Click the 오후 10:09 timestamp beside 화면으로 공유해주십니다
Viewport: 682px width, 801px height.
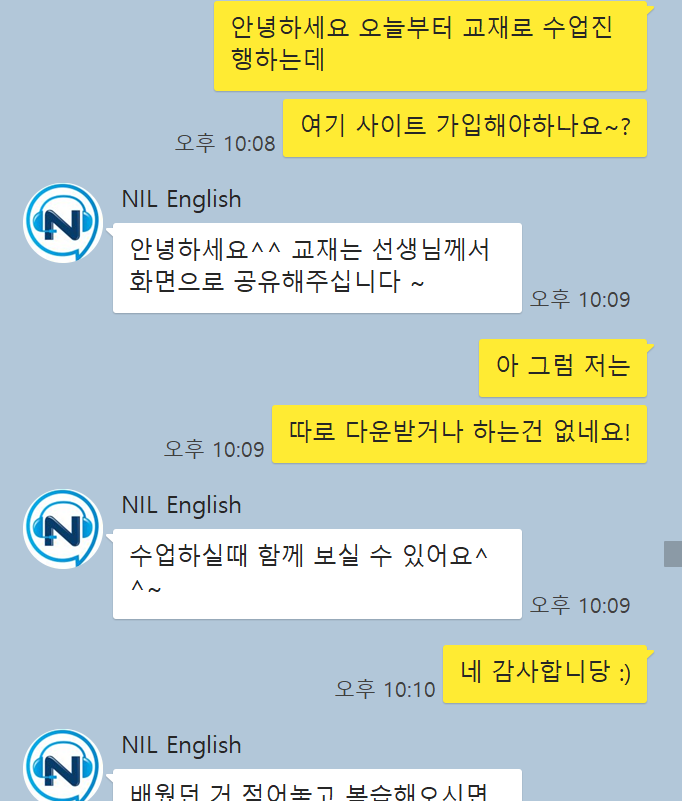[x=580, y=299]
